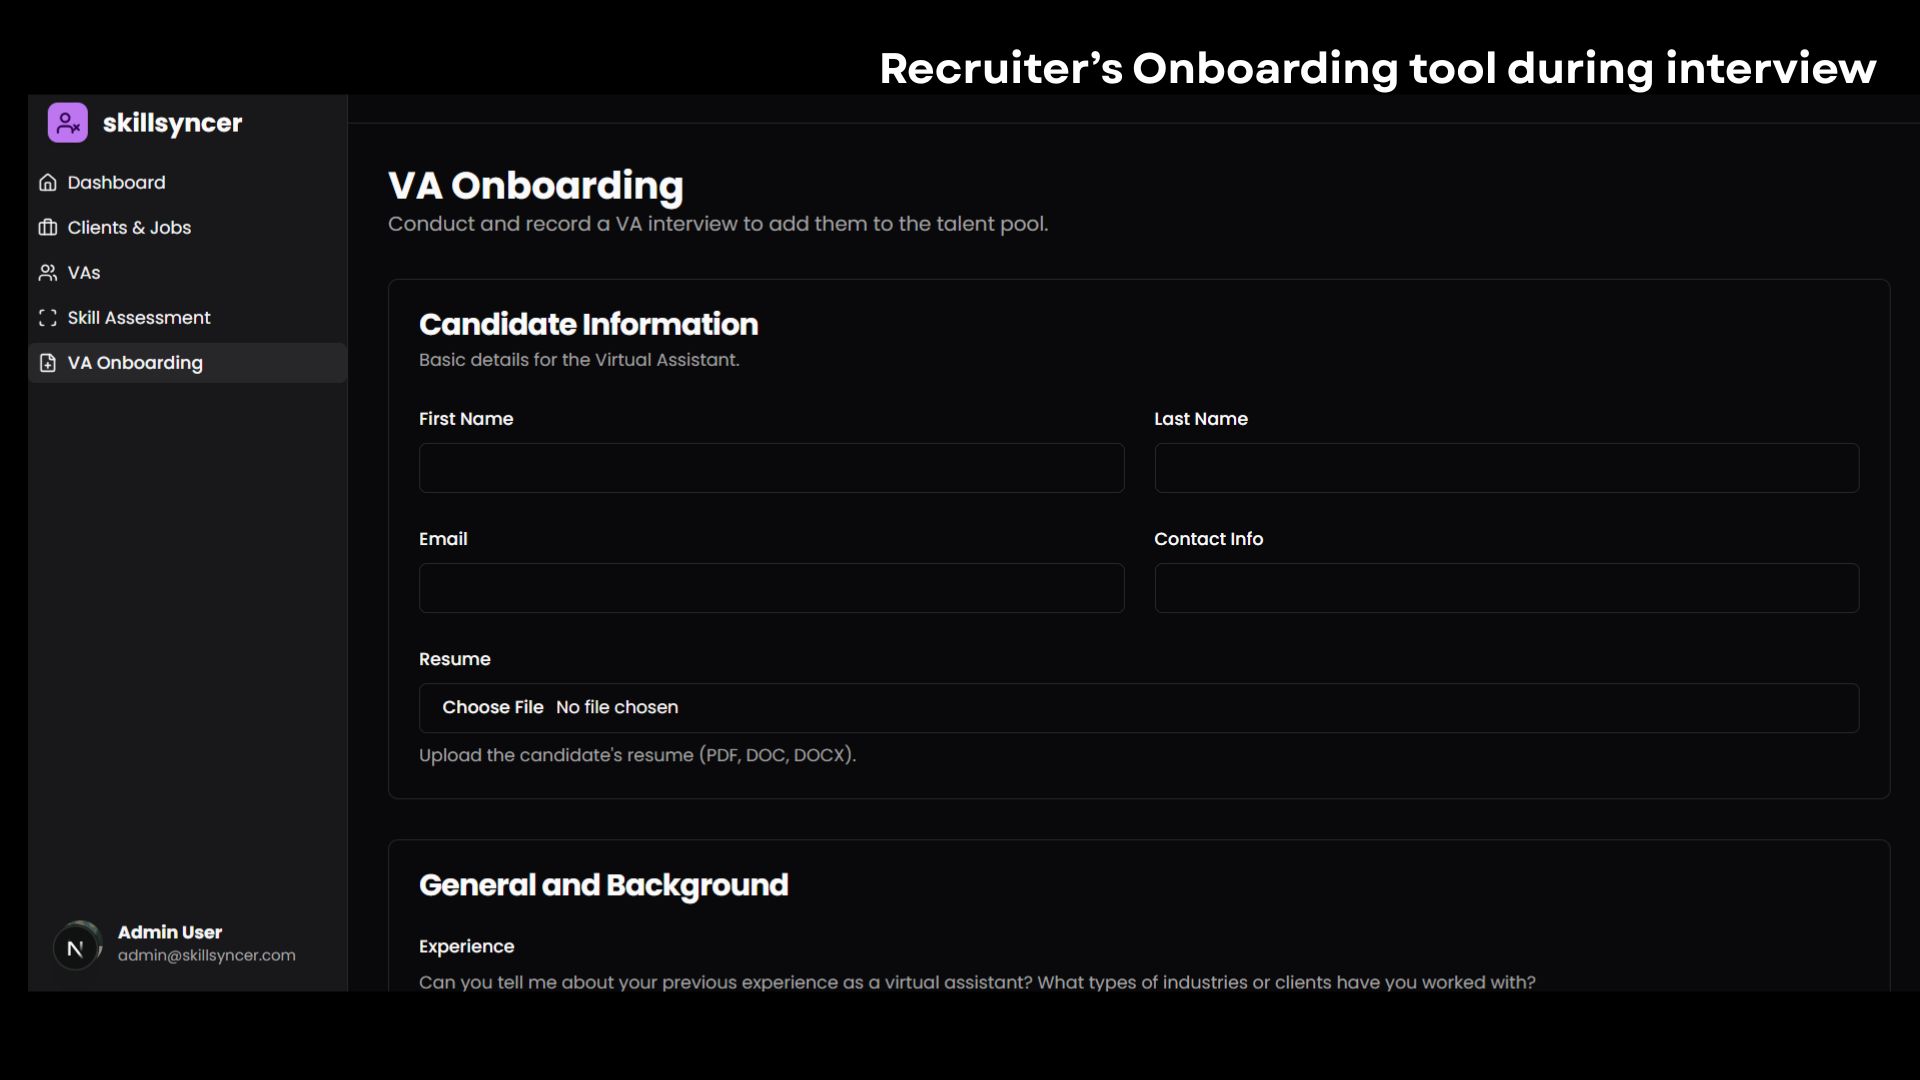Select VA Onboarding in the sidebar
1920x1080 pixels.
pos(135,363)
